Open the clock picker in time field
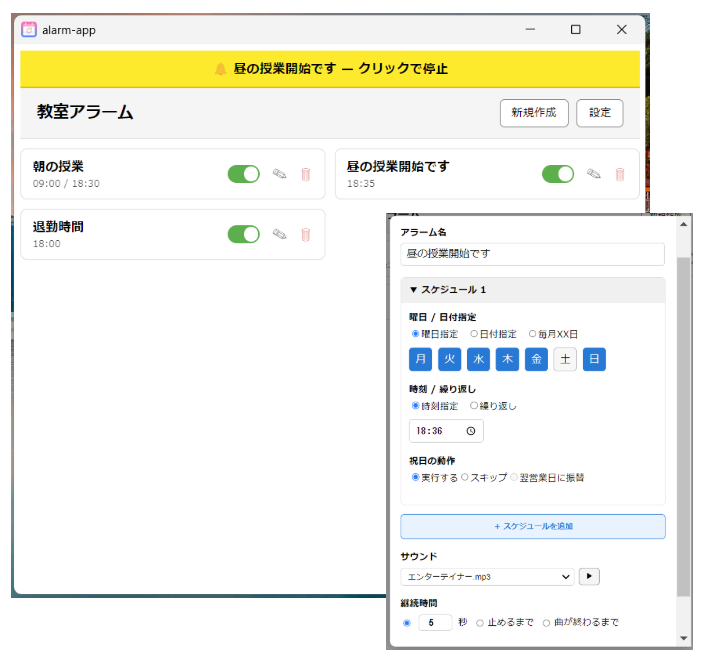Viewport: 702px width, 662px height. tap(471, 431)
